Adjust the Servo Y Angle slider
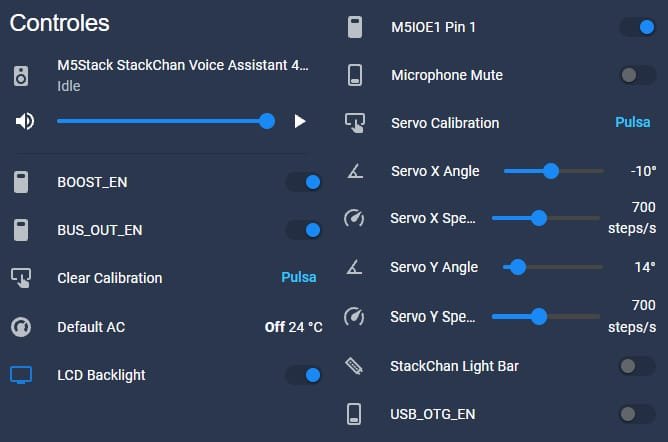The height and width of the screenshot is (442, 668). (553, 267)
